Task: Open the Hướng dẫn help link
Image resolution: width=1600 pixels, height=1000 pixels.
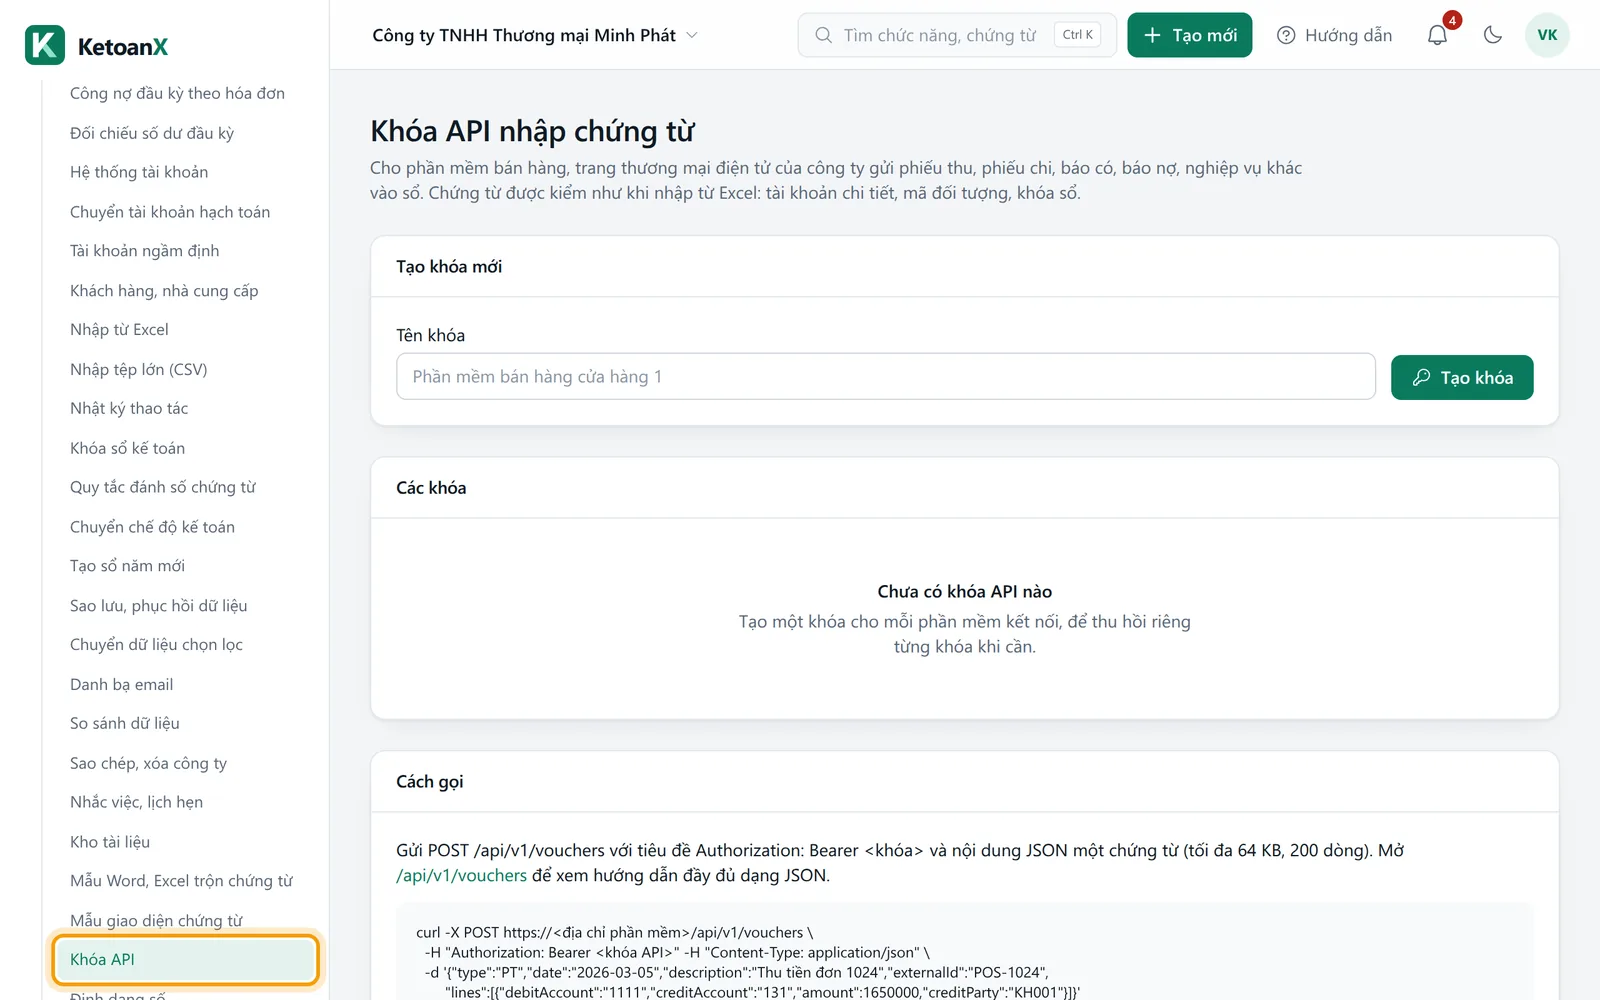Action: [x=1334, y=35]
